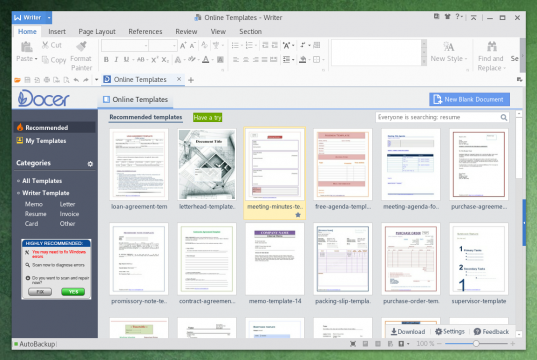
Task: Click the Memo category link
Action: (34, 204)
